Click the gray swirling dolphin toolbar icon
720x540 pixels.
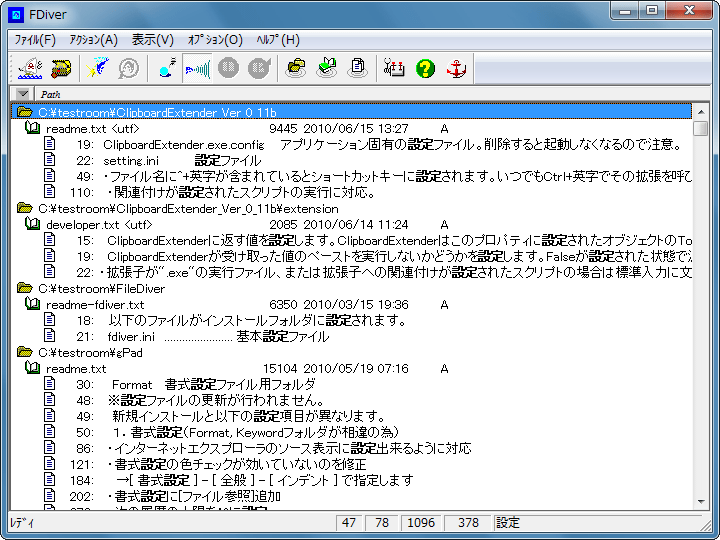click(x=129, y=68)
